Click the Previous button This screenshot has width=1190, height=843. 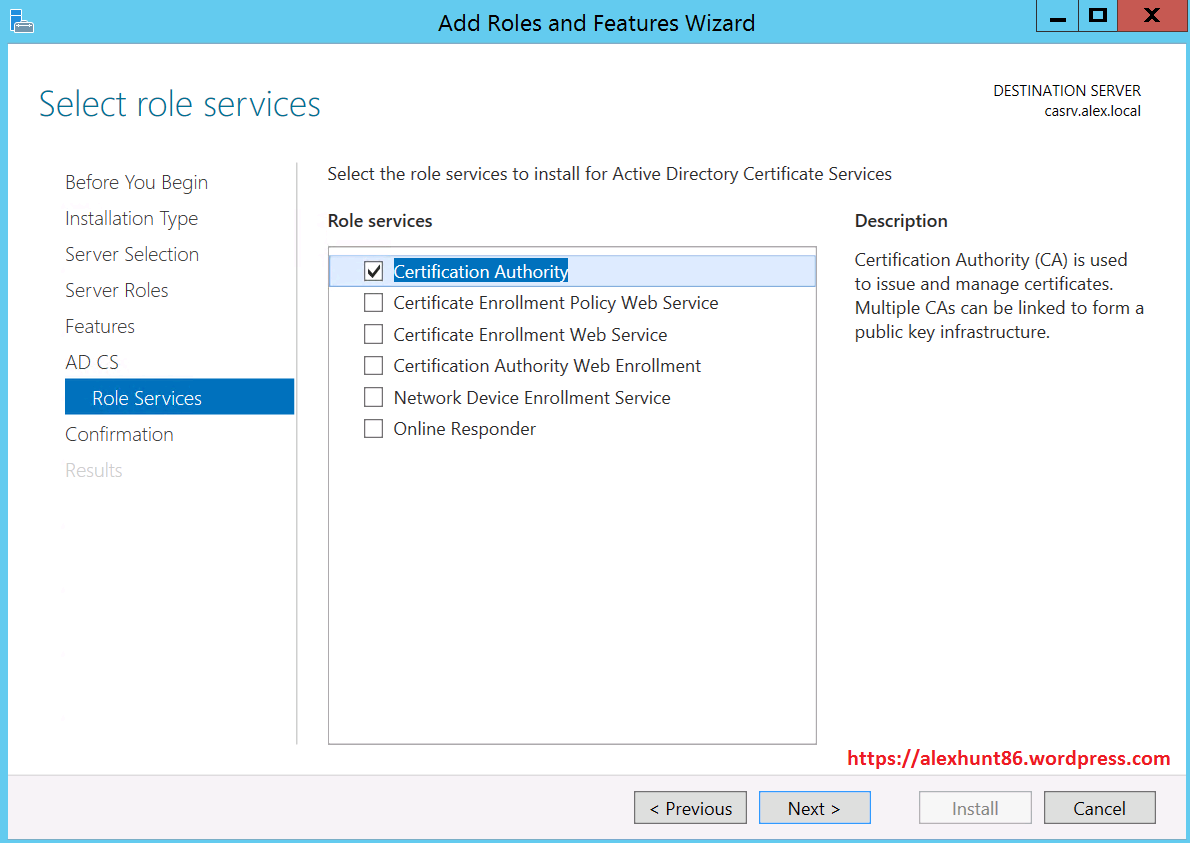pos(690,808)
